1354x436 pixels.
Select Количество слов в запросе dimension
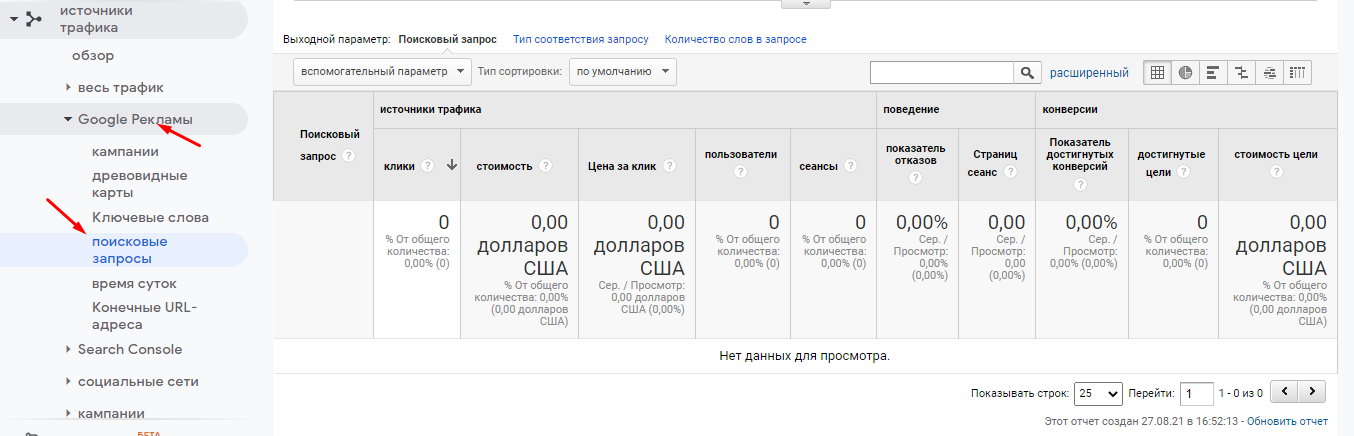pyautogui.click(x=735, y=40)
